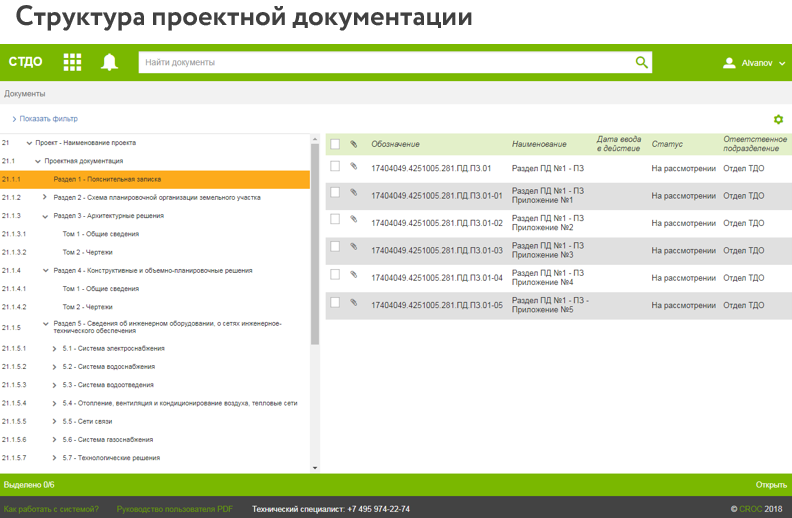Check the box for document ПЗ.01-02
Screen dimensions: 792x518
point(335,219)
